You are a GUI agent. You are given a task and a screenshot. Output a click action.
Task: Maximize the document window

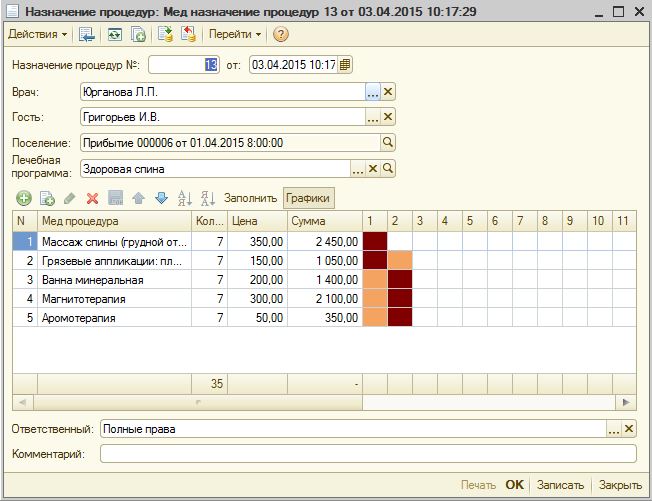click(619, 12)
